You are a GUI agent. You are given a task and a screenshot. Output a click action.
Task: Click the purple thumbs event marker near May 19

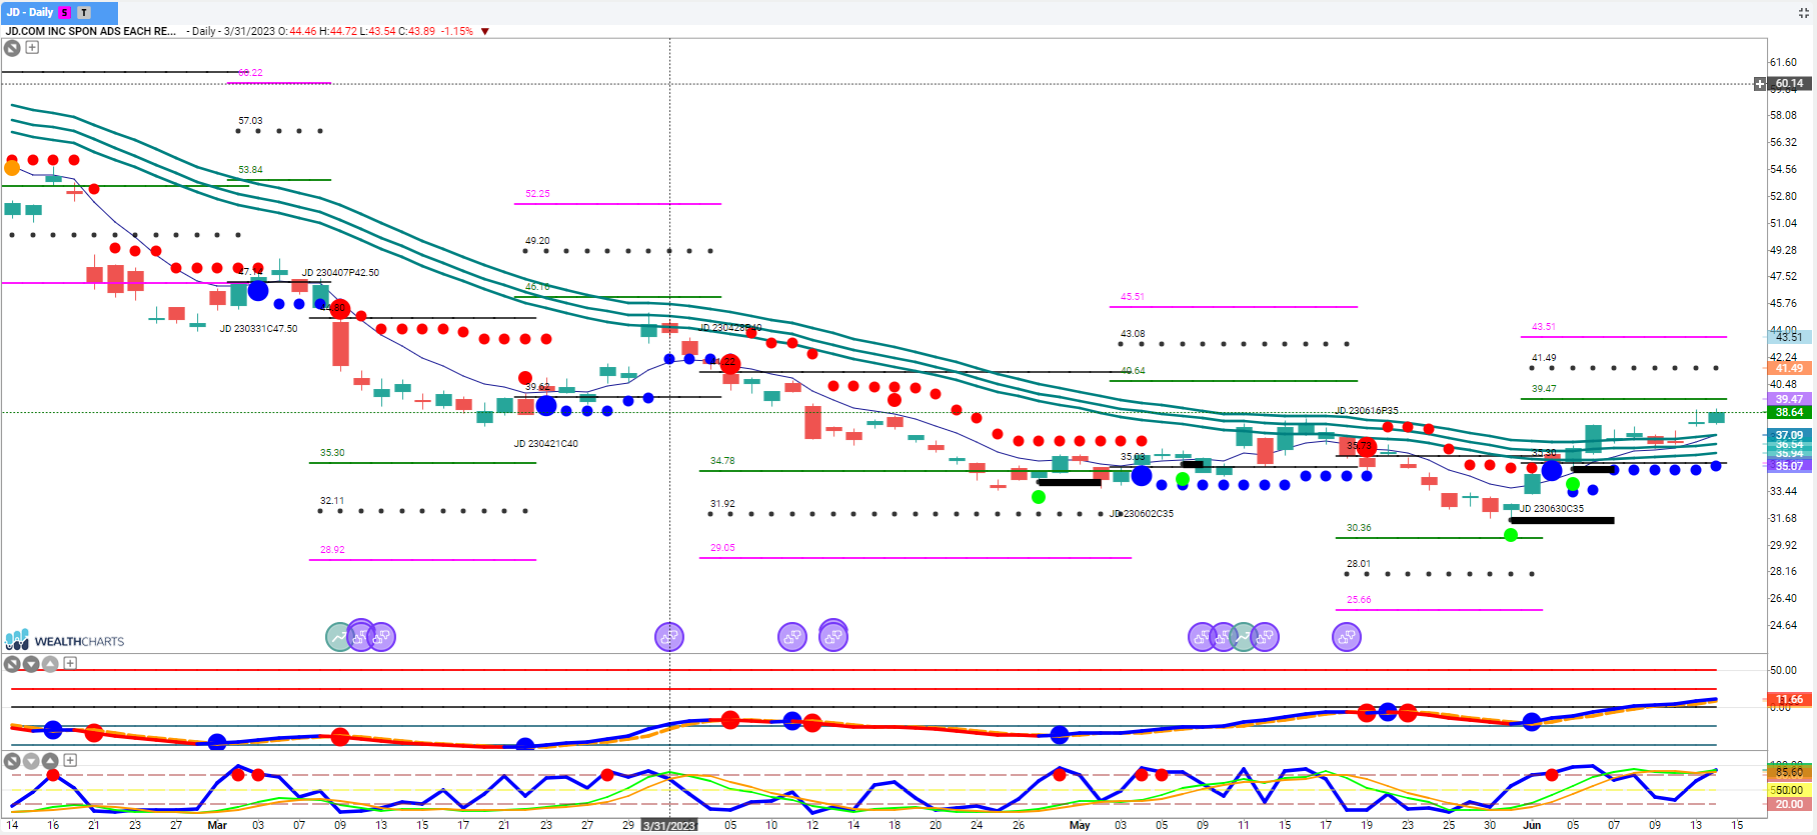tap(1347, 636)
